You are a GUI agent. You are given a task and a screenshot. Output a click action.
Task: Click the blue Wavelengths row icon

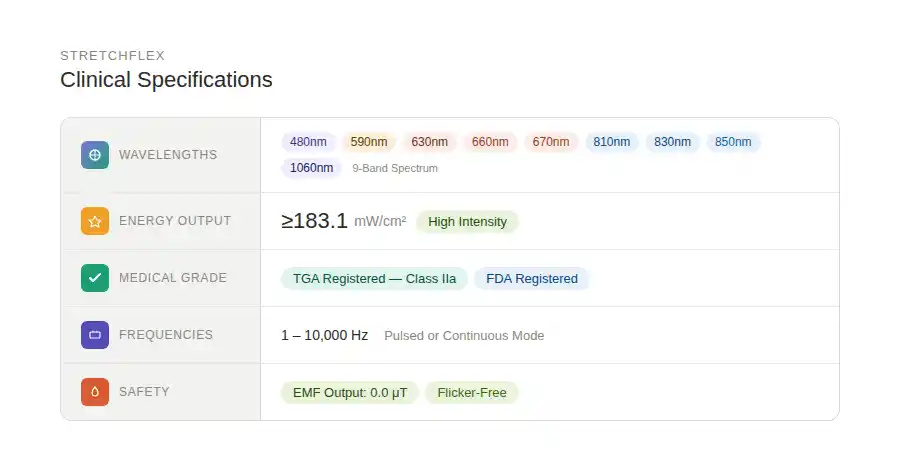[95, 155]
